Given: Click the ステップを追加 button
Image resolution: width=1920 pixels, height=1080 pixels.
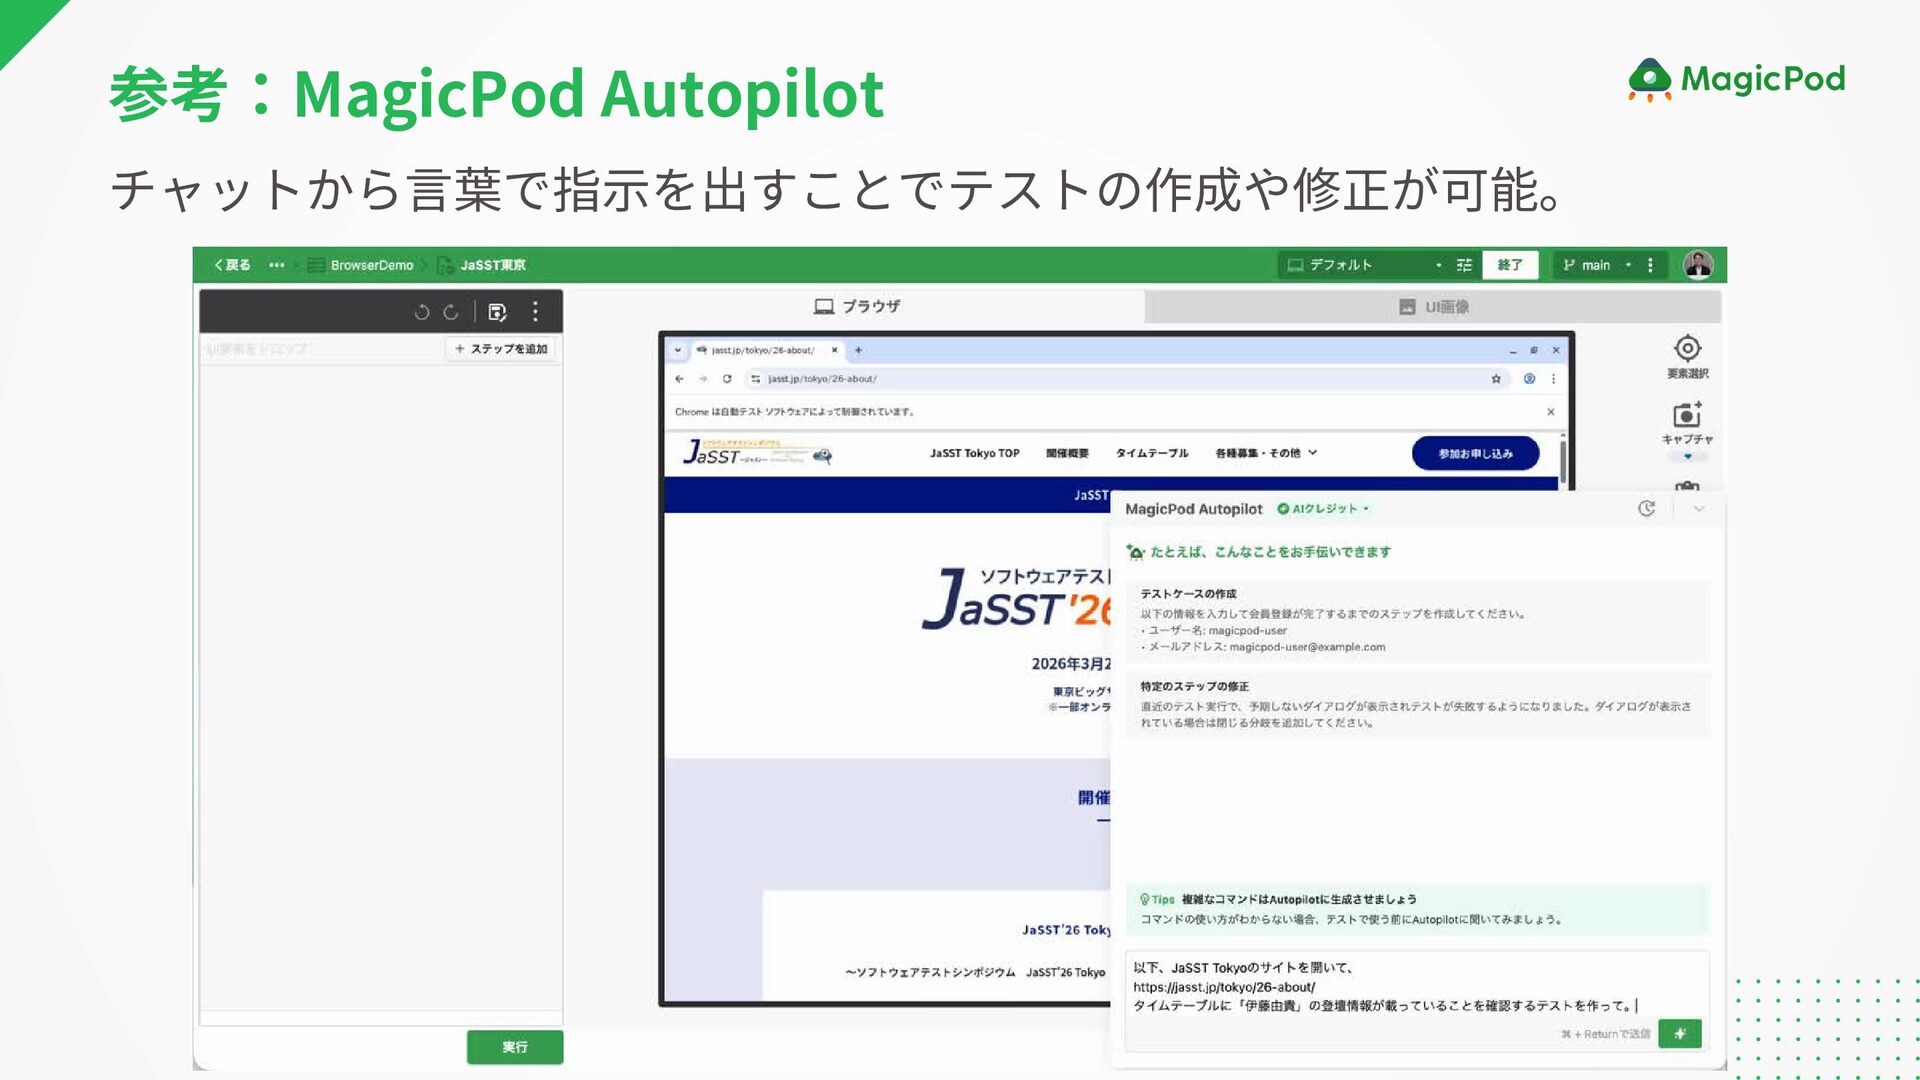Looking at the screenshot, I should tap(501, 349).
